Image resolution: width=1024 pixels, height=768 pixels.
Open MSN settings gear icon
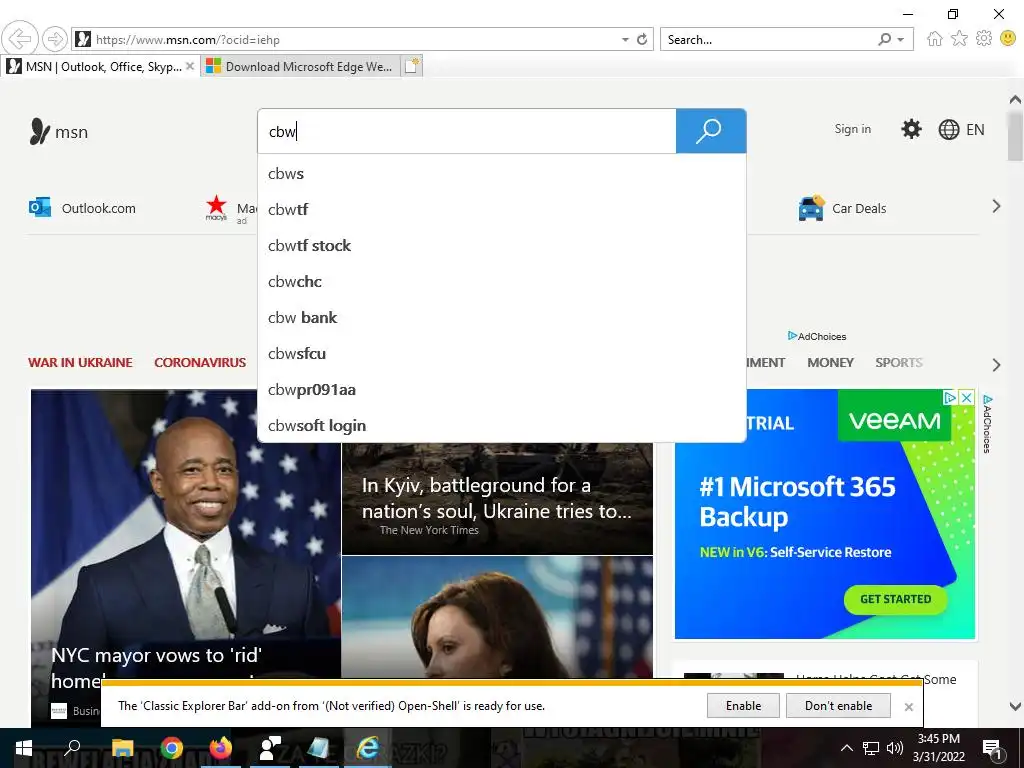[x=911, y=129]
